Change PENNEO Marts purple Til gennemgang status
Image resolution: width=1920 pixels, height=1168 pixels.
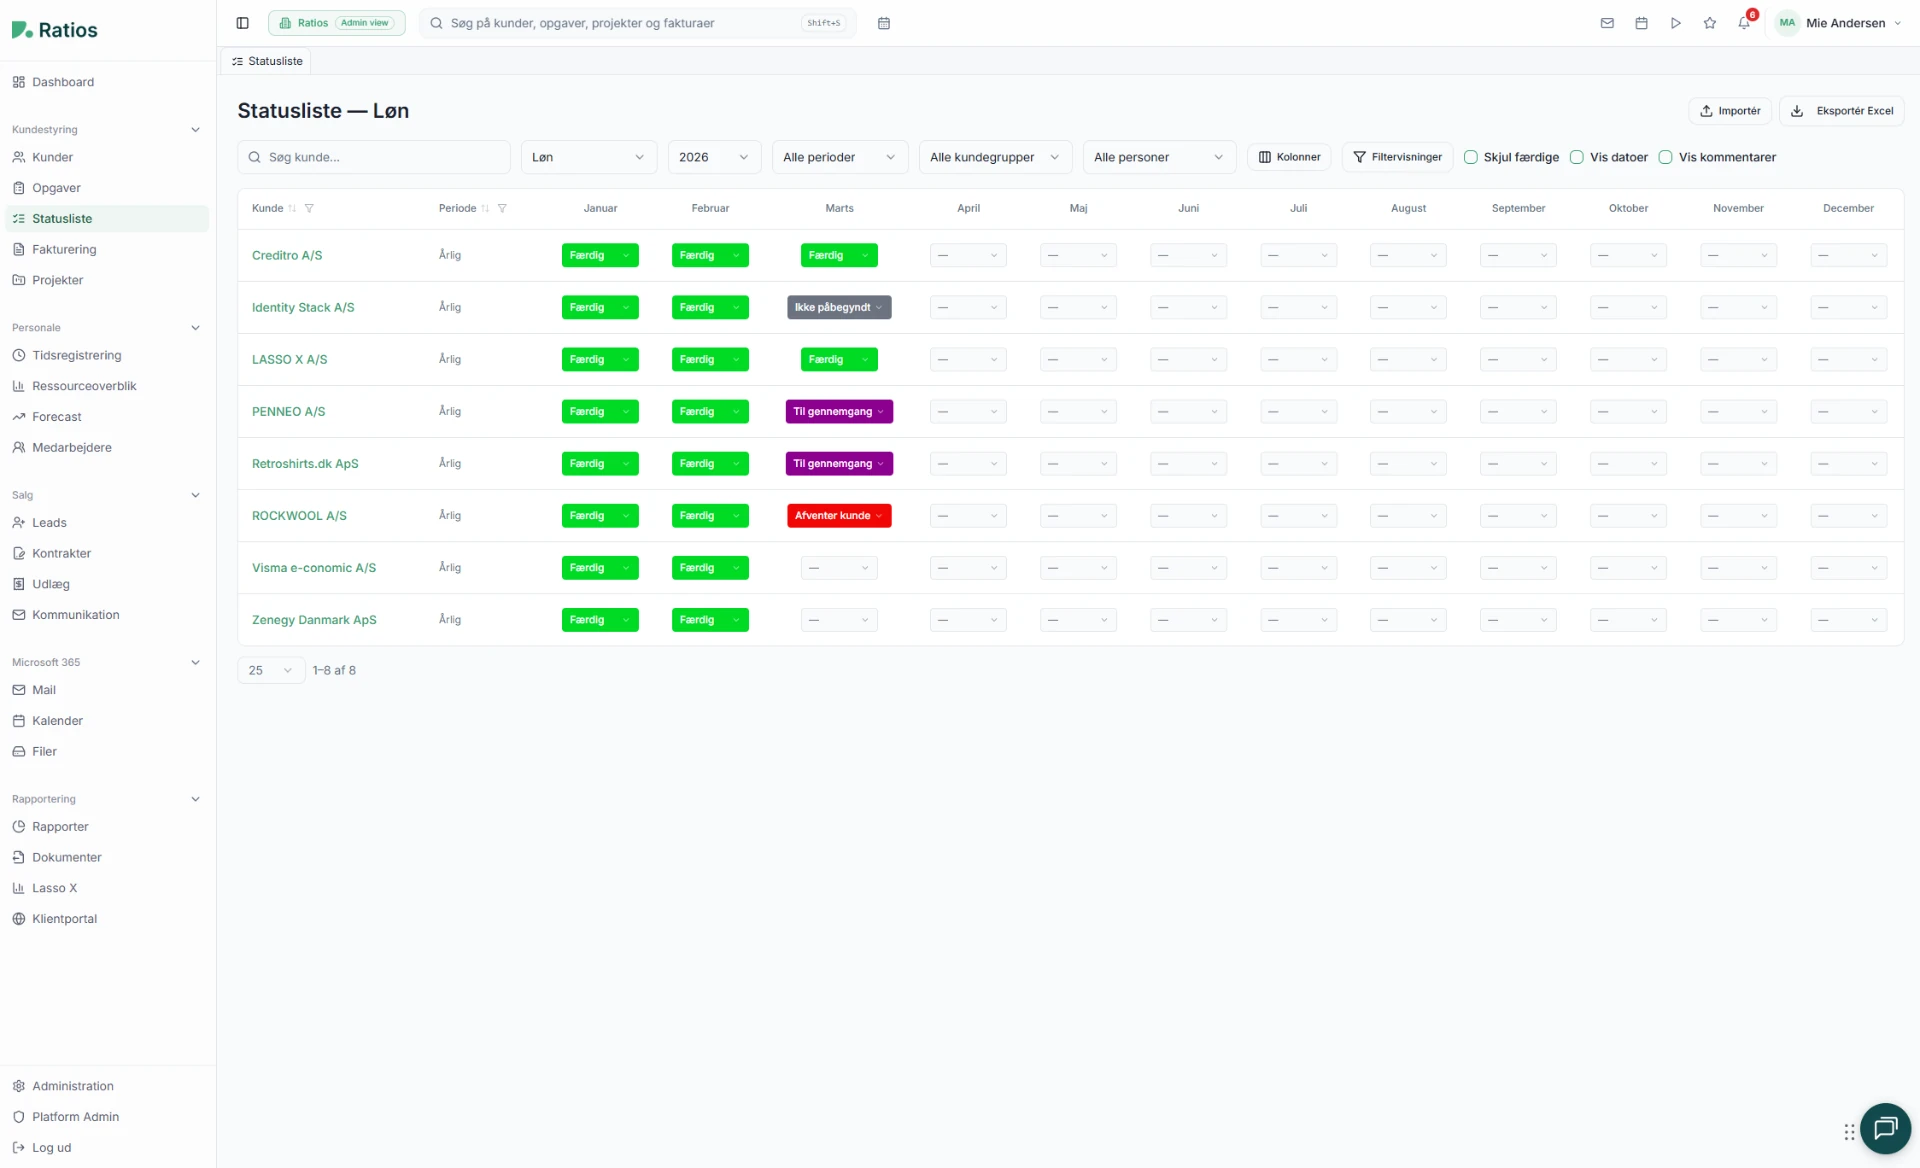tap(839, 412)
